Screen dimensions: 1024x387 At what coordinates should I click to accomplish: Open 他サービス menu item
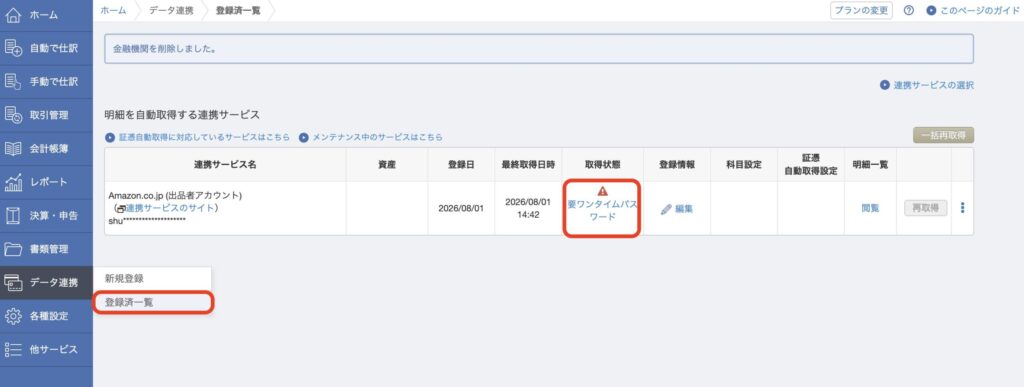(46, 349)
